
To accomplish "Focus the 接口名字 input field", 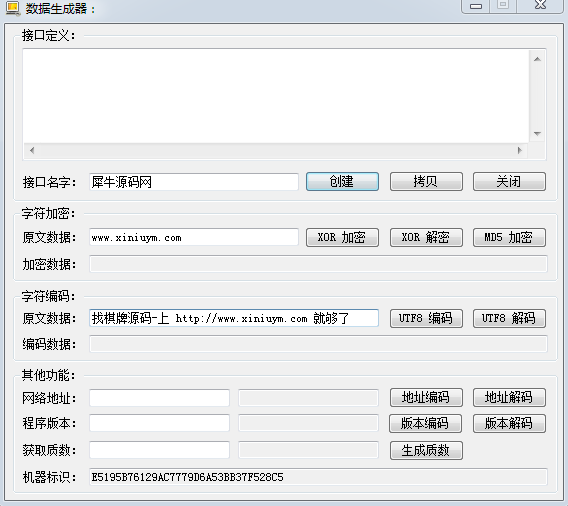I will pos(194,182).
